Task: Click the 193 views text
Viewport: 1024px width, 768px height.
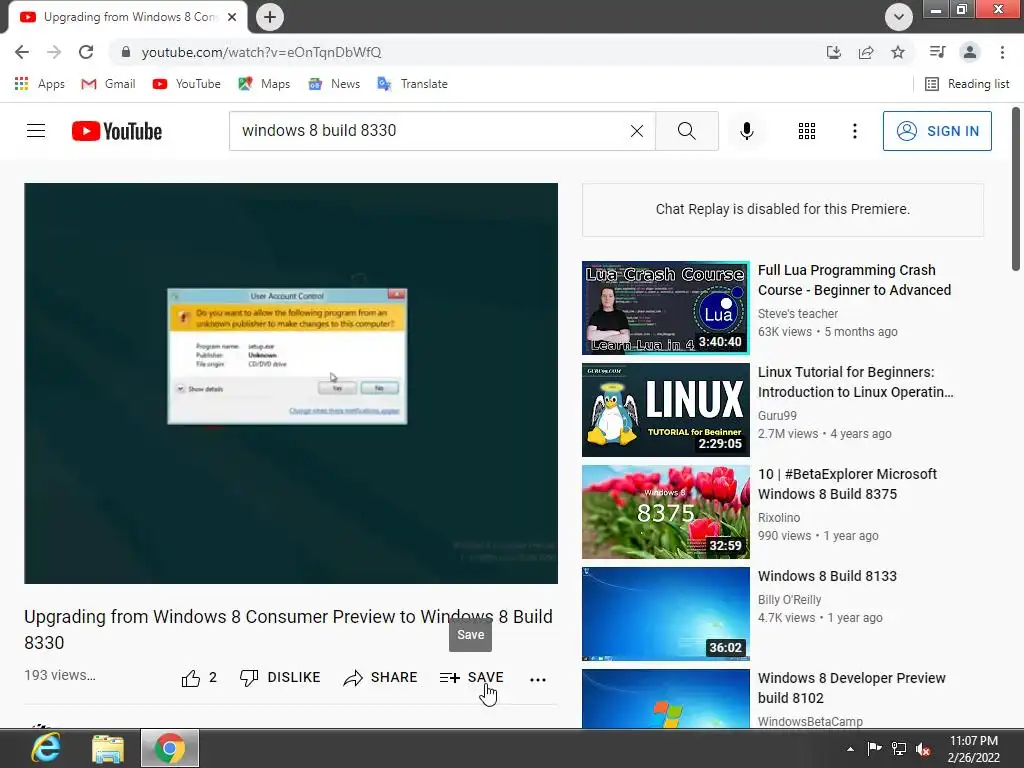Action: pos(59,675)
